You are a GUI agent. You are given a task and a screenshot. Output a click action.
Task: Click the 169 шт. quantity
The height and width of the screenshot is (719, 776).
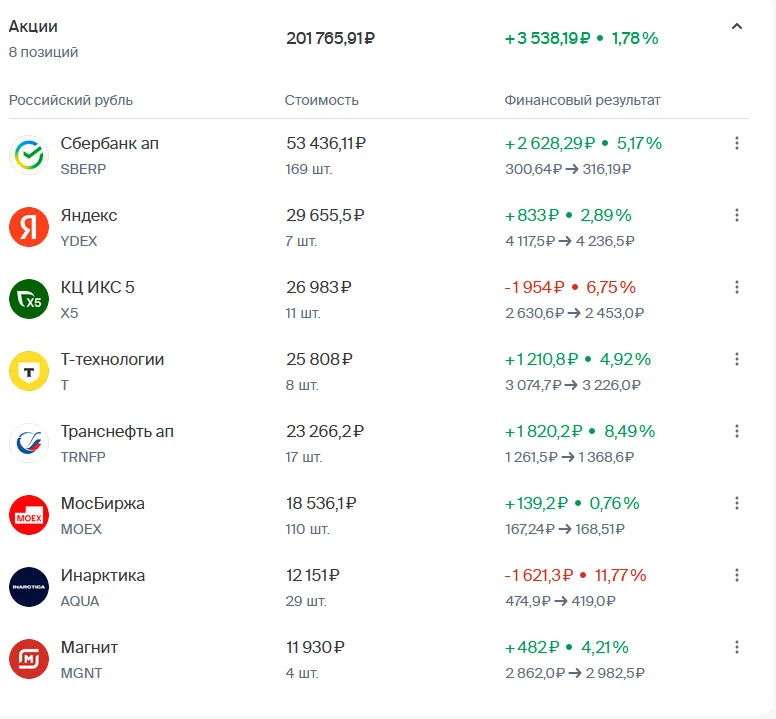308,169
